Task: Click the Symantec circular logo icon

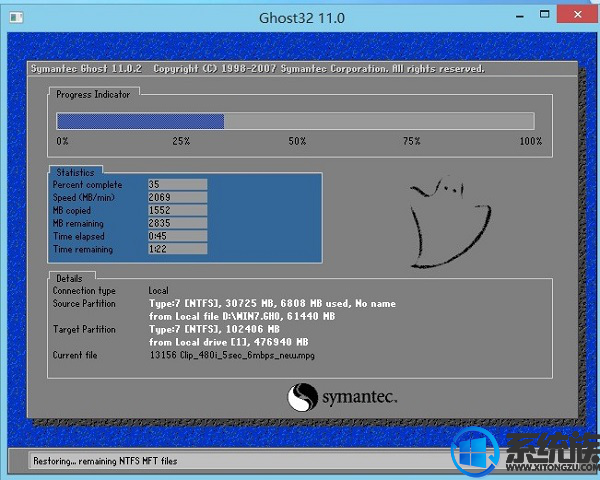Action: coord(303,398)
